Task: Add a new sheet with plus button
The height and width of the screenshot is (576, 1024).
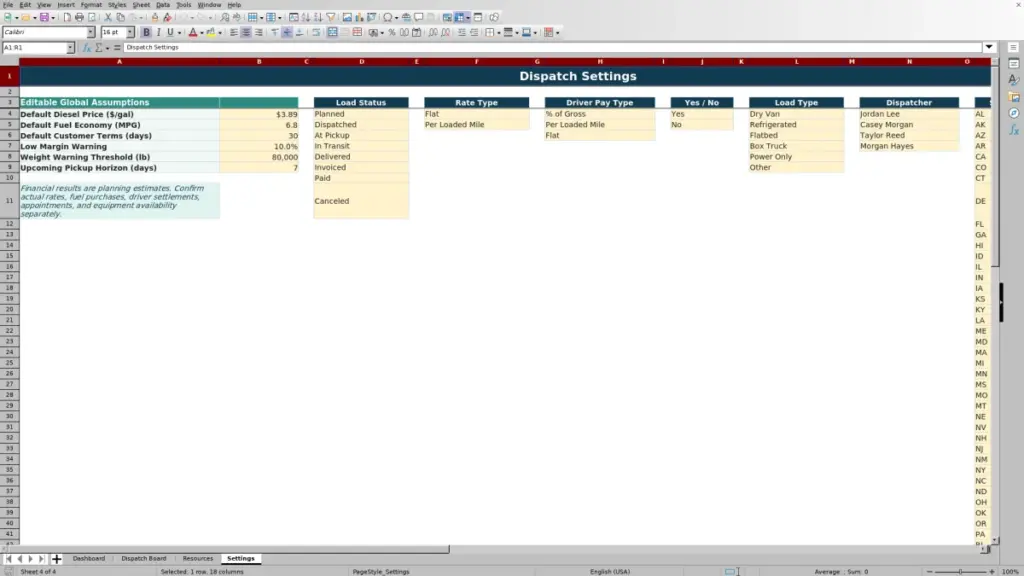Action: pos(56,558)
